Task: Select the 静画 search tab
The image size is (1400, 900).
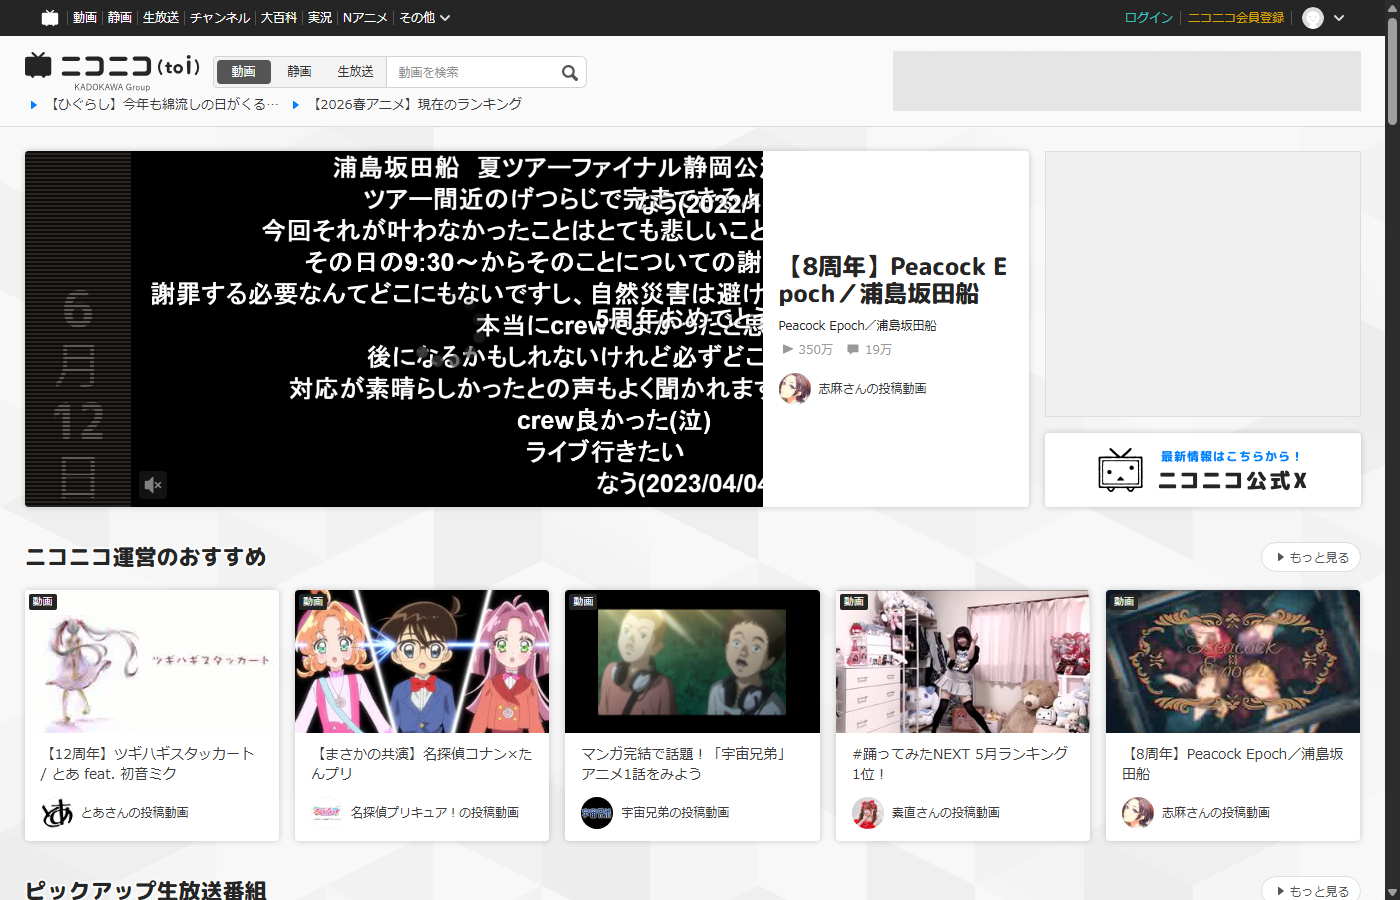Action: point(299,72)
